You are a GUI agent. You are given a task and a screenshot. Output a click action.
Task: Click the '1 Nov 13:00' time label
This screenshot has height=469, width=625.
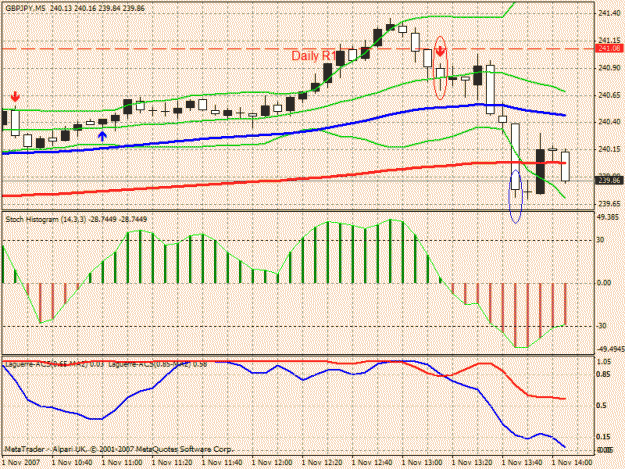coord(422,463)
